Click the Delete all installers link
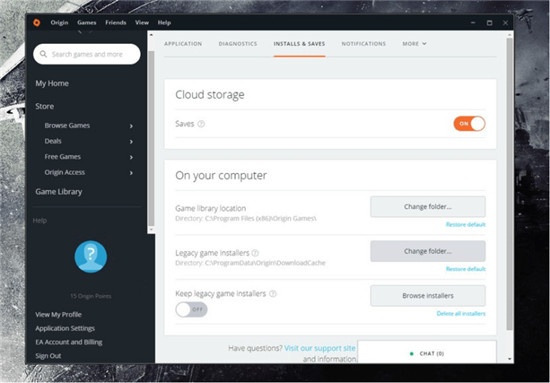The height and width of the screenshot is (383, 550). coord(461,314)
